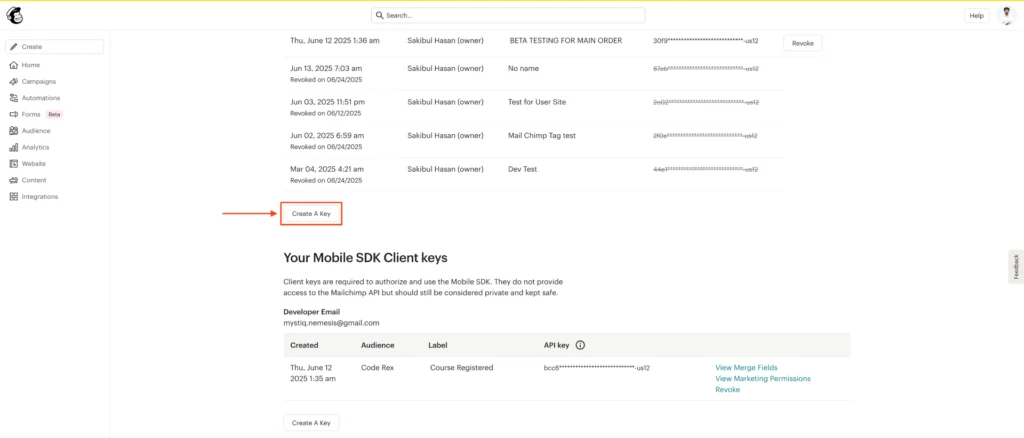1024x438 pixels.
Task: Click the Audience column header in SDK table
Action: (x=377, y=345)
